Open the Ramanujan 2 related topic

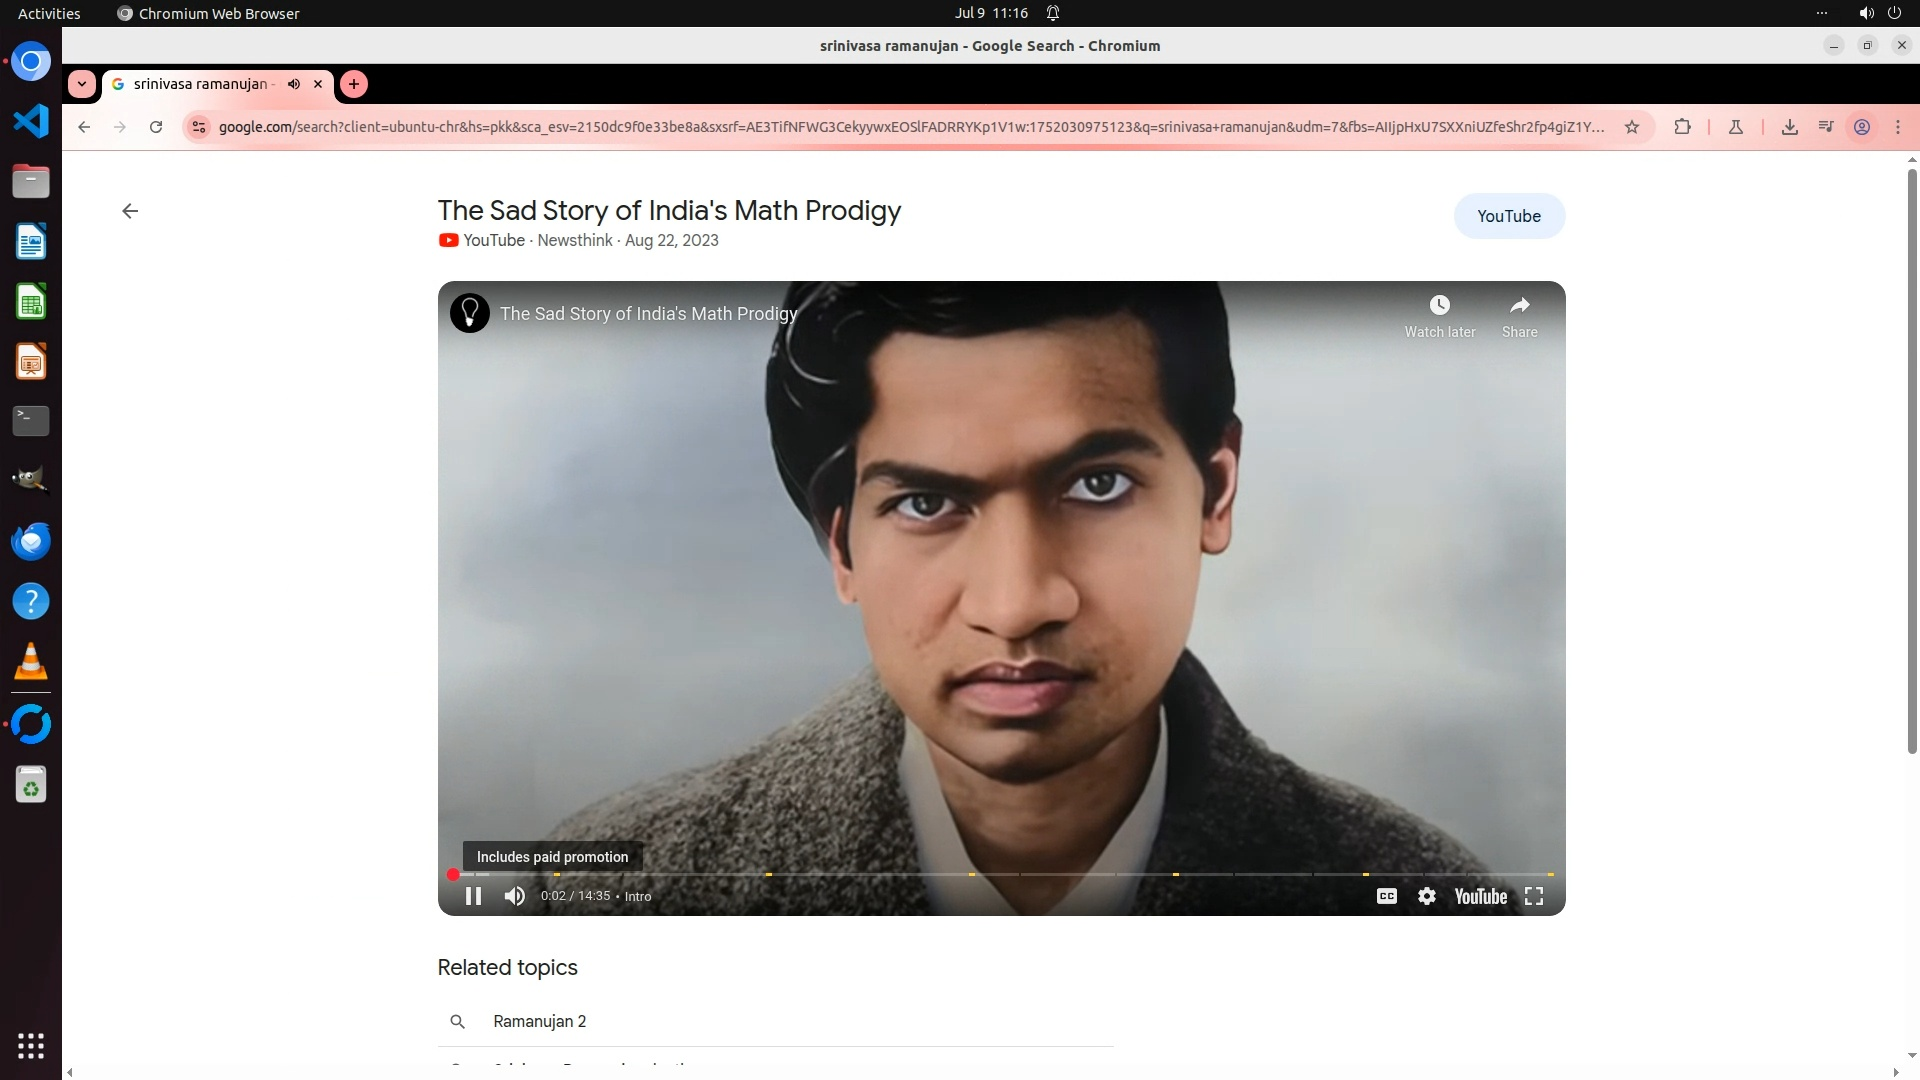point(540,1021)
